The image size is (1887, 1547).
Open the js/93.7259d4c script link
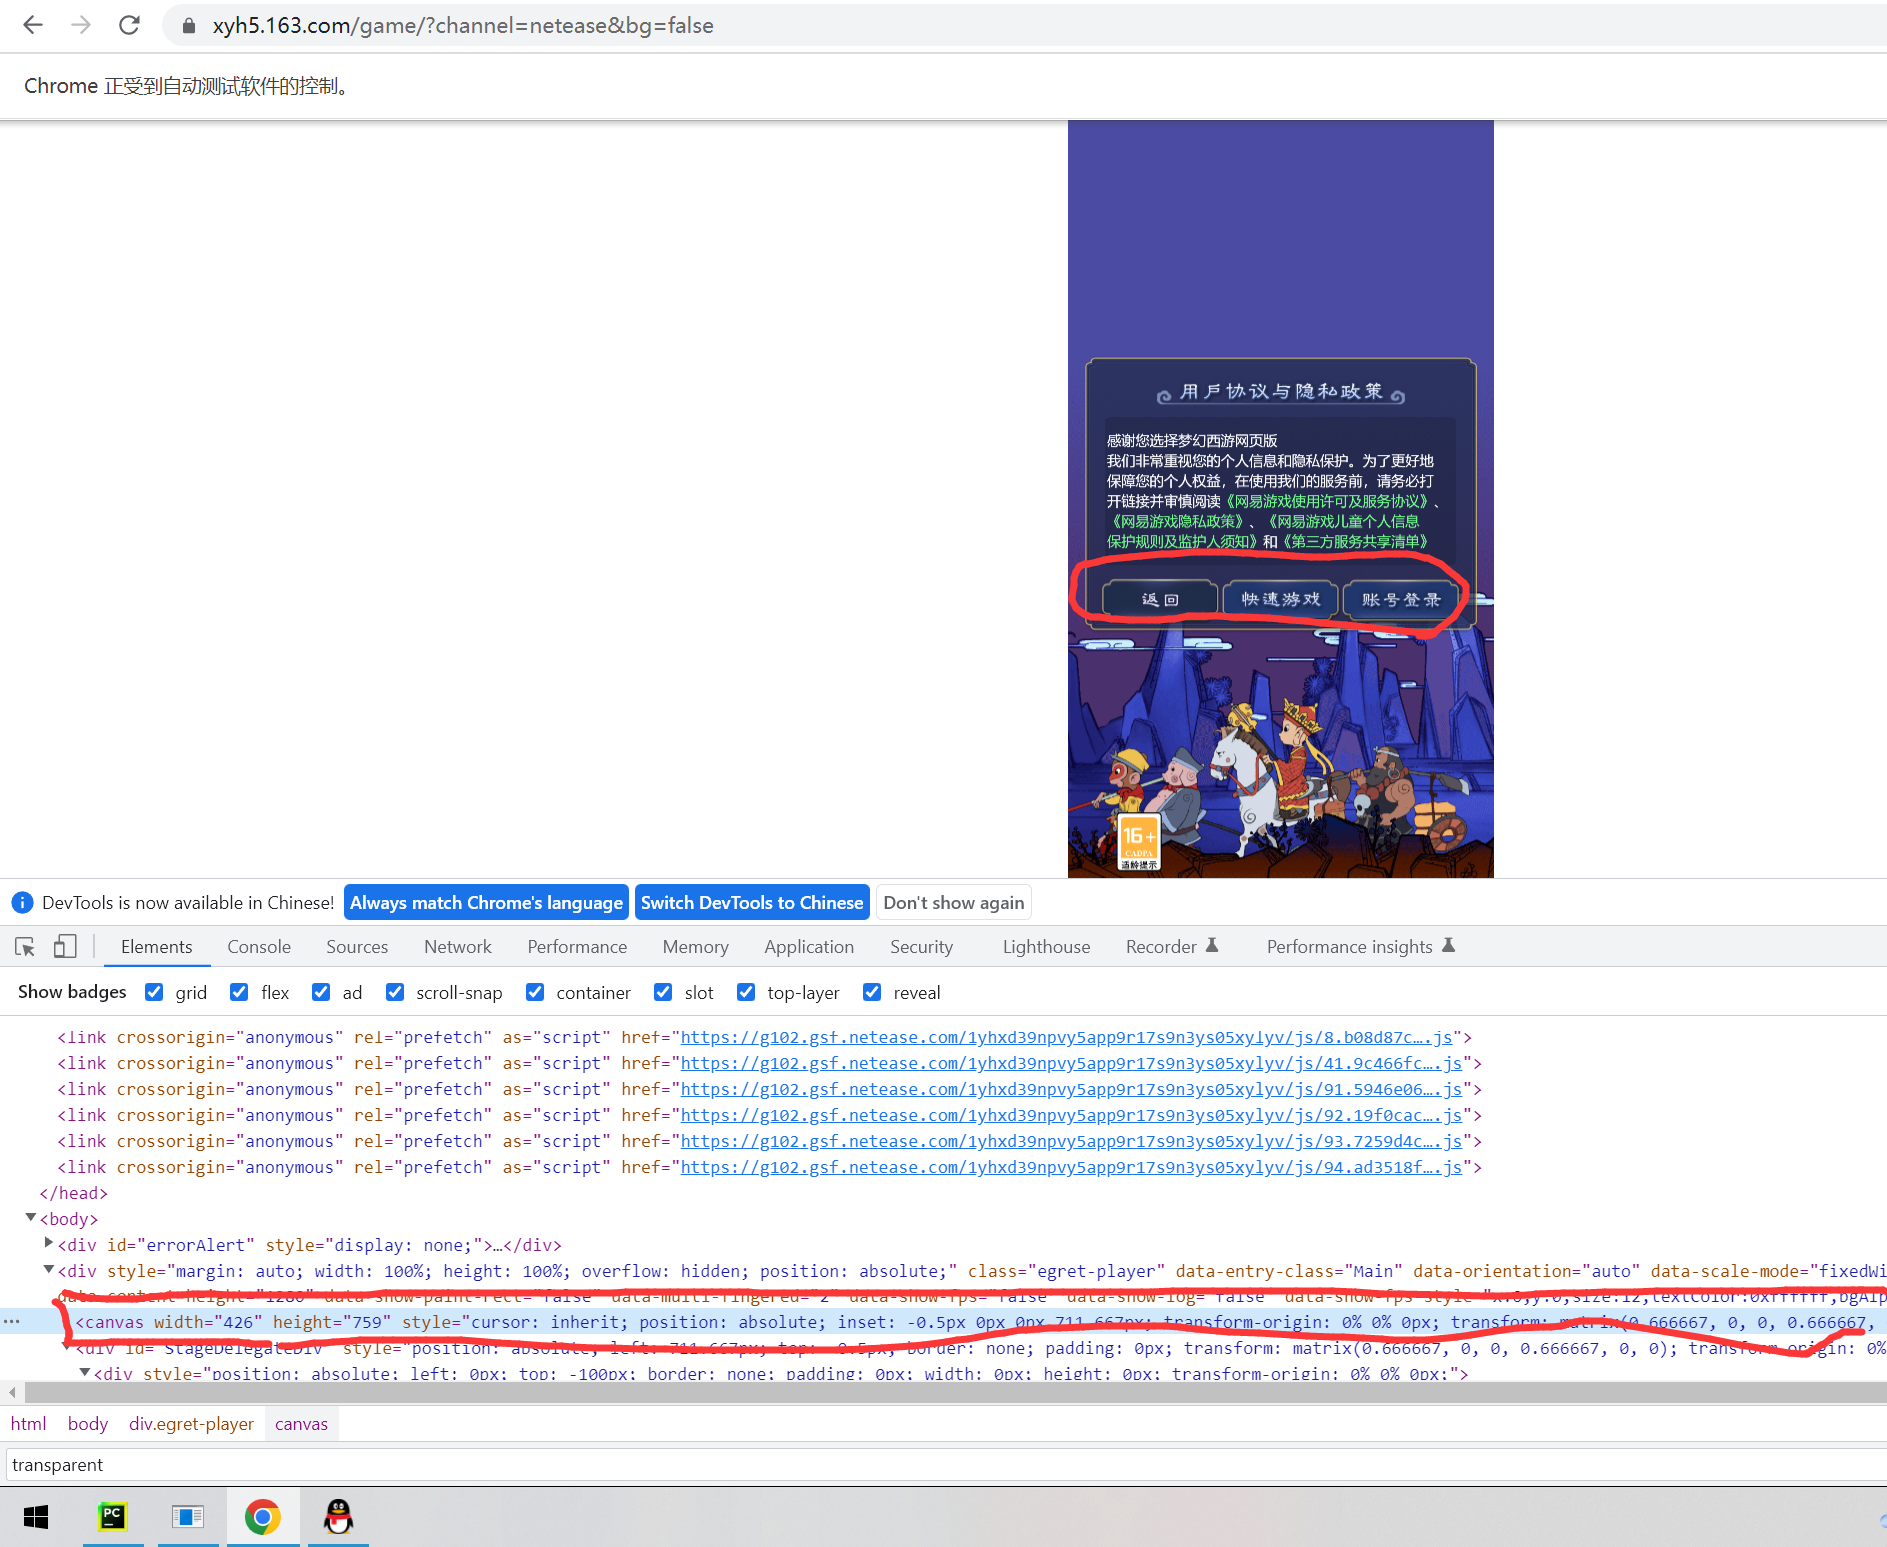1071,1141
